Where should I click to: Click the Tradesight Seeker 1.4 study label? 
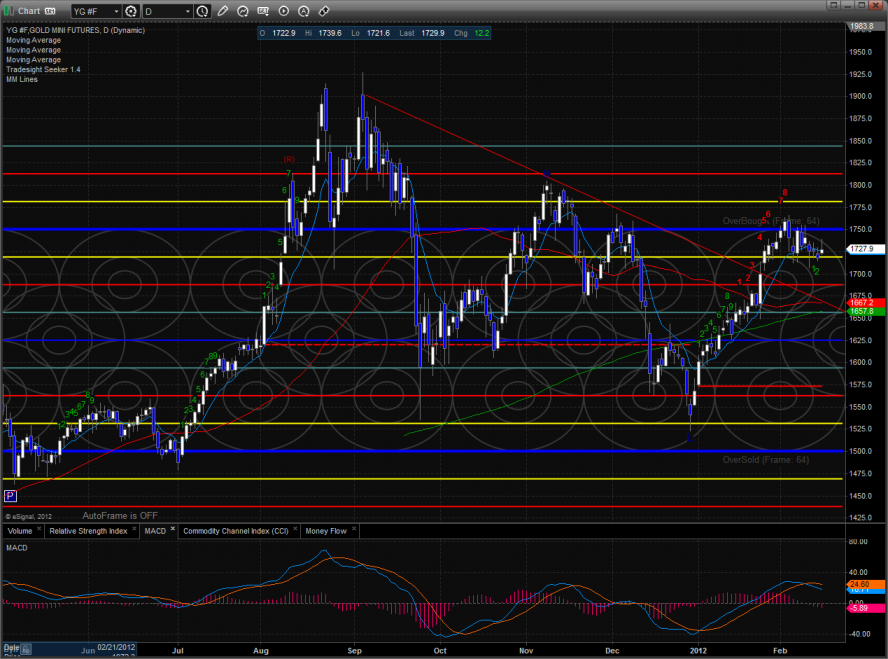pyautogui.click(x=43, y=70)
